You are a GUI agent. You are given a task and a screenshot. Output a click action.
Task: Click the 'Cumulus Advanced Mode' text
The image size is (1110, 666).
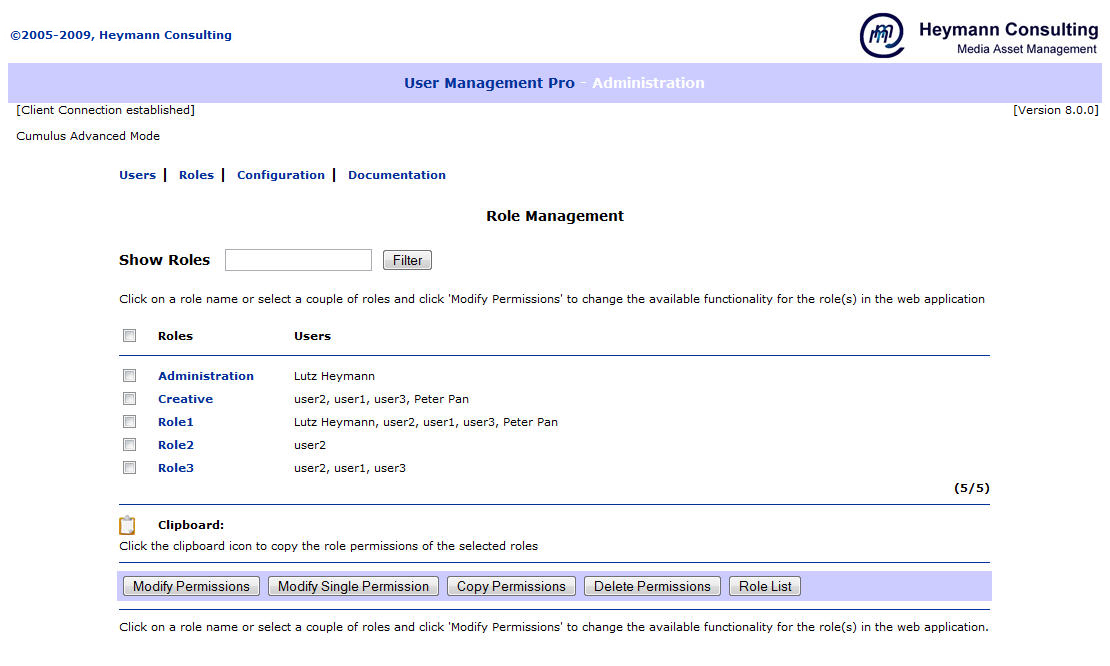click(x=88, y=136)
